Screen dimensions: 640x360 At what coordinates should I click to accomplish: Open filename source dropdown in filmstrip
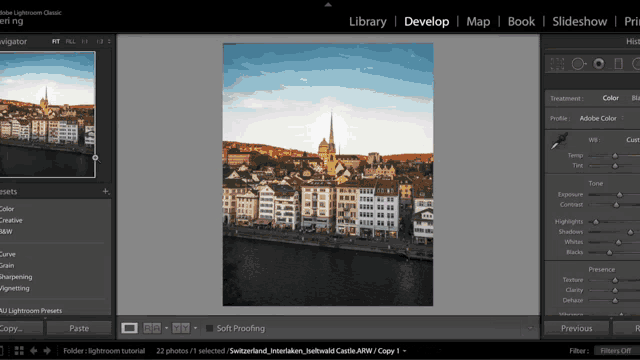tap(404, 351)
